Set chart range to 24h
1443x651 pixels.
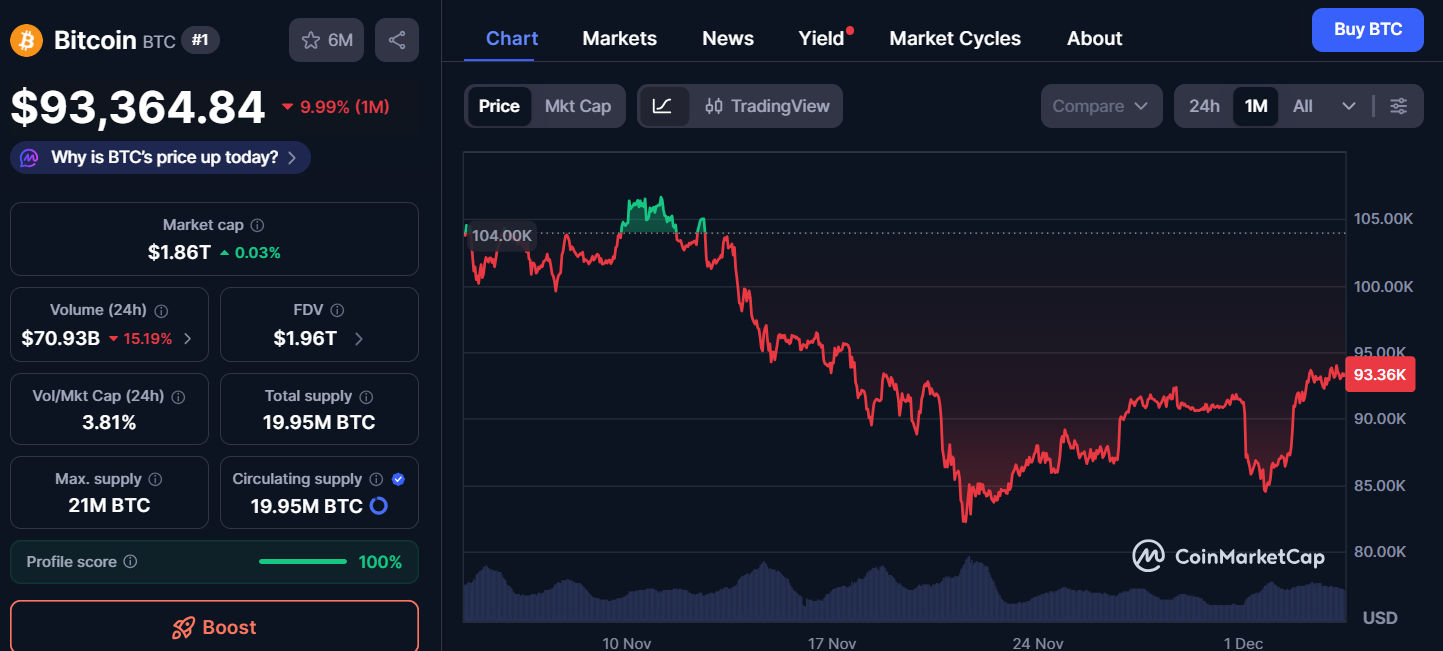pos(1204,106)
